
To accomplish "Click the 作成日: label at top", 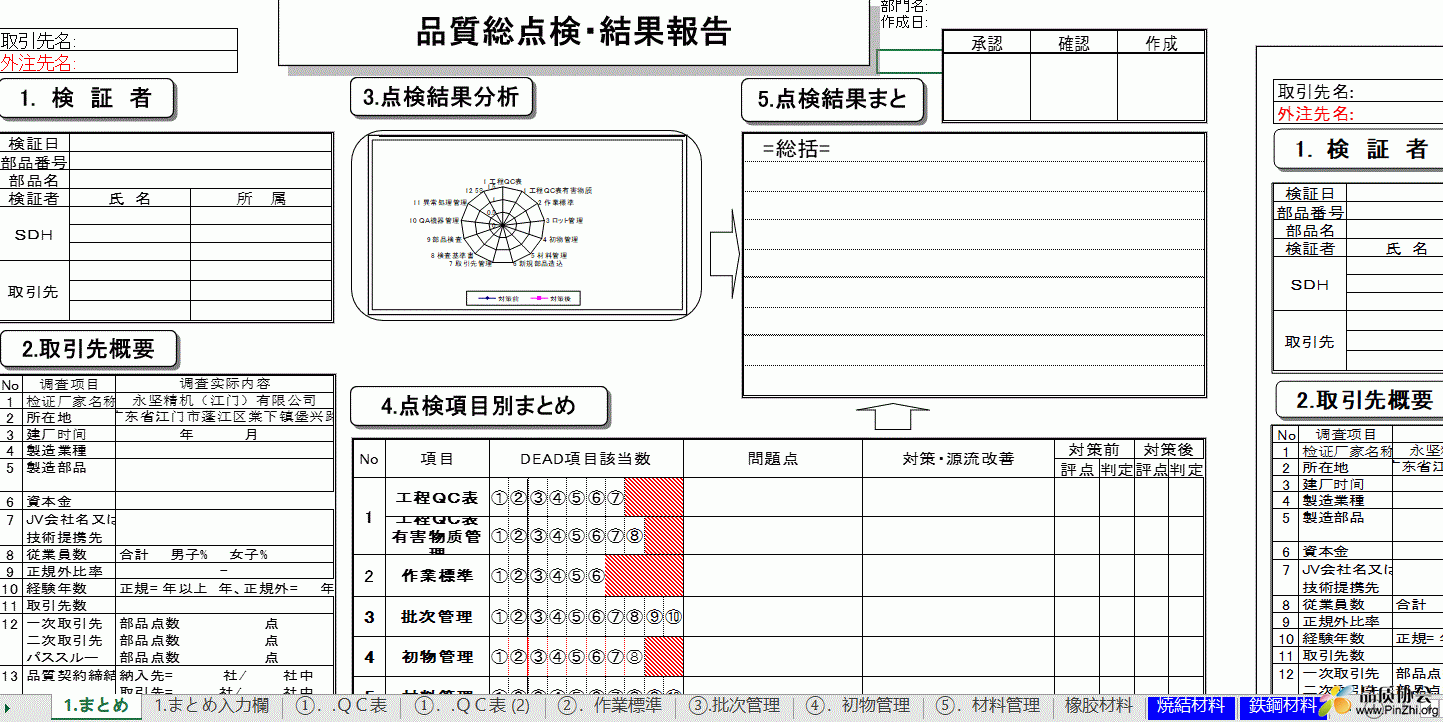I will 904,21.
